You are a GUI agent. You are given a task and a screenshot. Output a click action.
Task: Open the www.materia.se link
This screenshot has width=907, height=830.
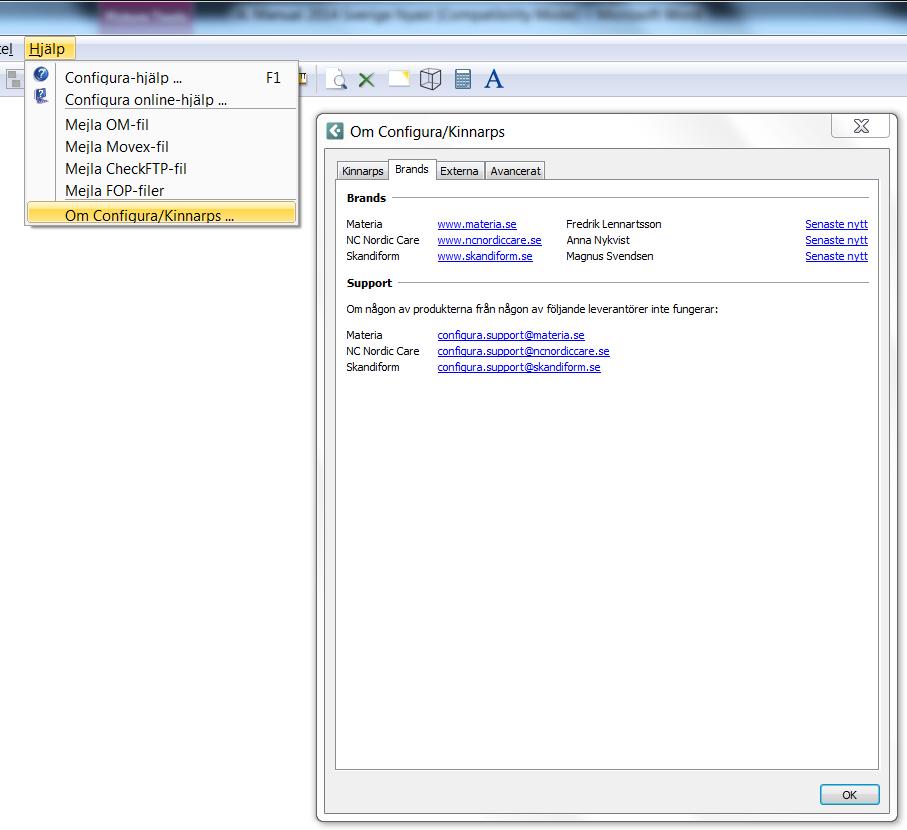click(477, 224)
